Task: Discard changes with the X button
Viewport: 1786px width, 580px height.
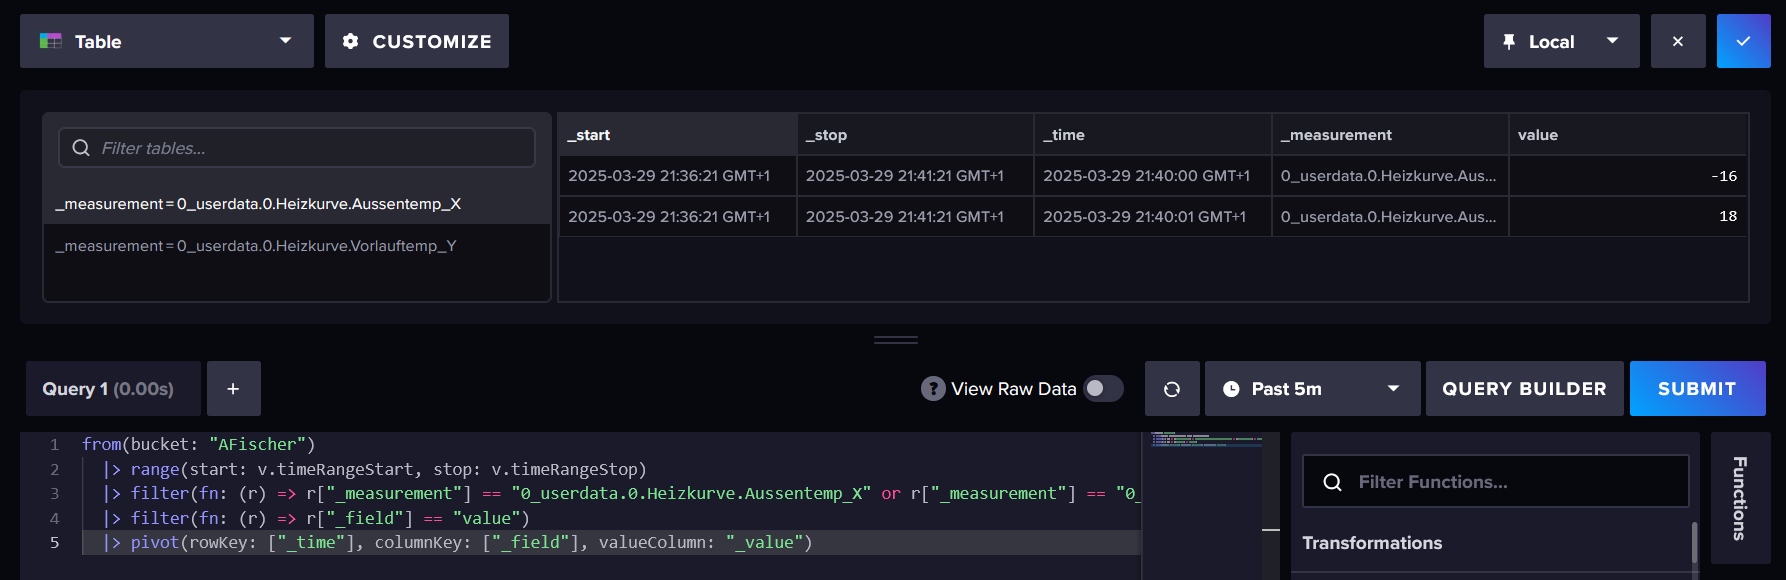Action: 1678,41
